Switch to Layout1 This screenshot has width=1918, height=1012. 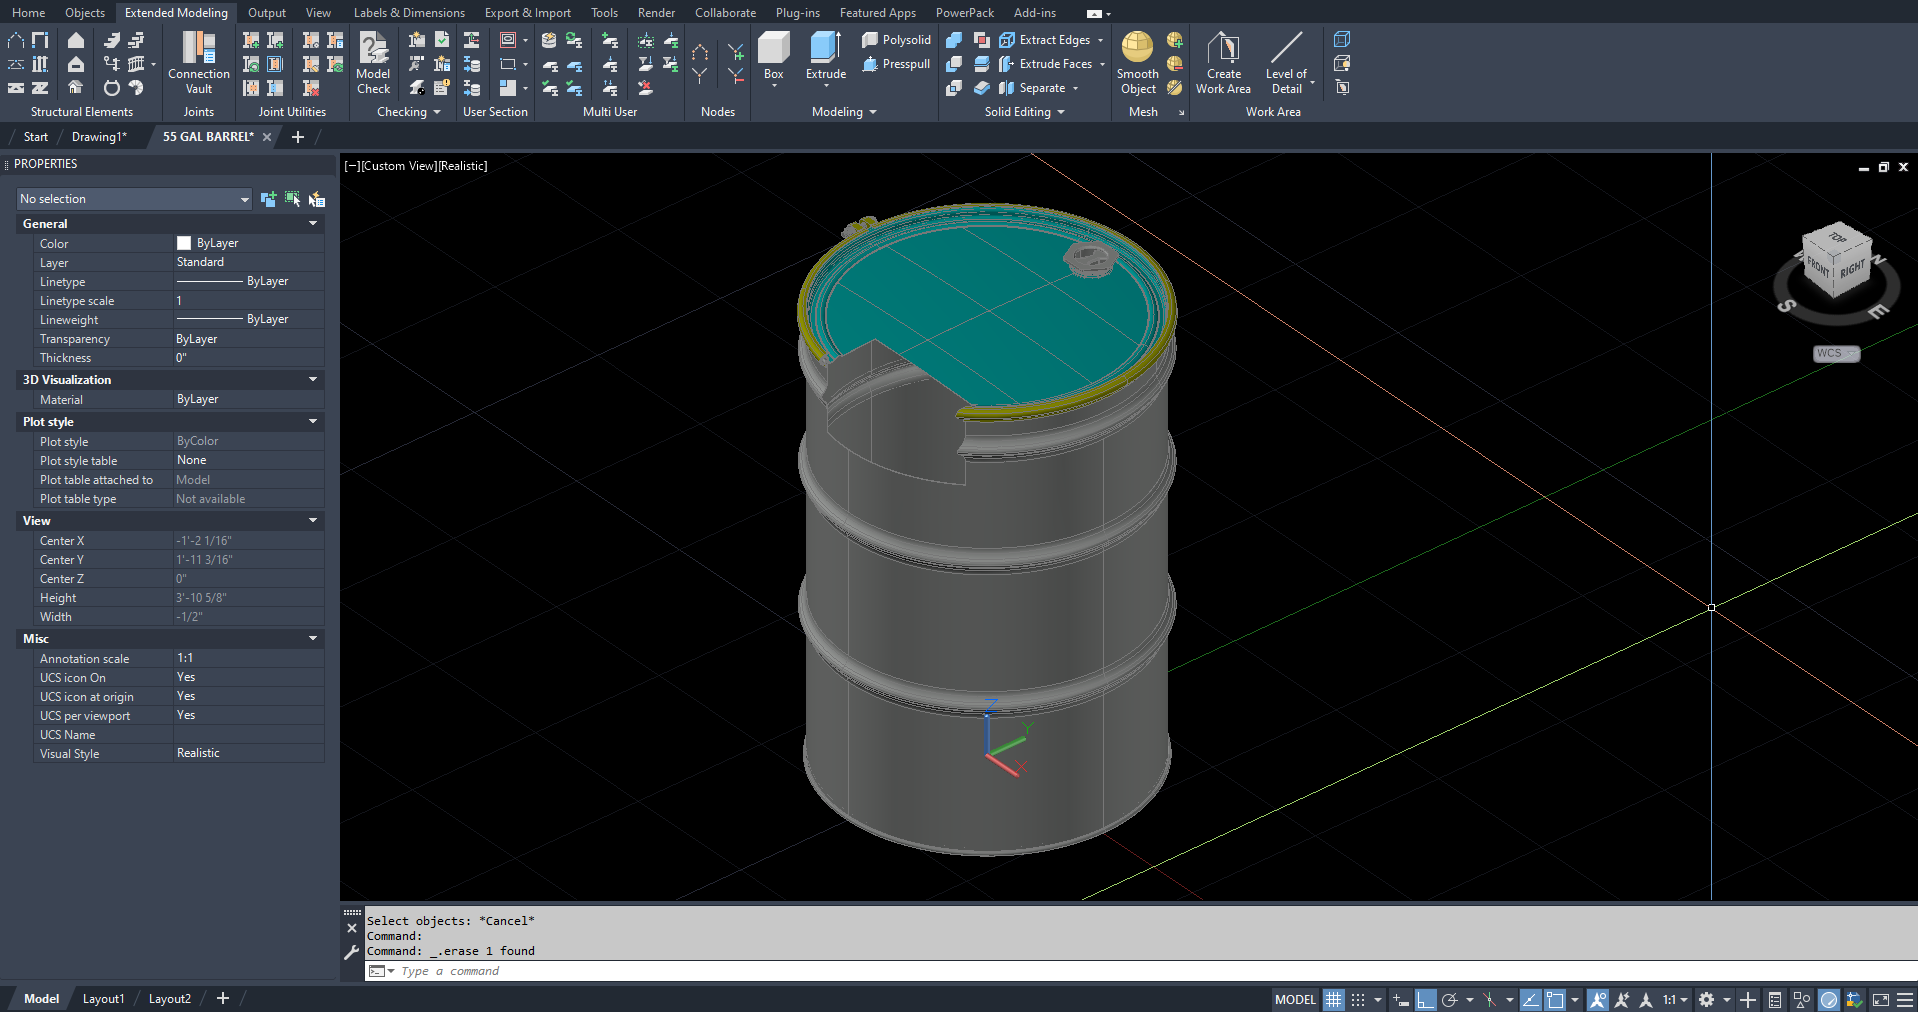(x=103, y=998)
